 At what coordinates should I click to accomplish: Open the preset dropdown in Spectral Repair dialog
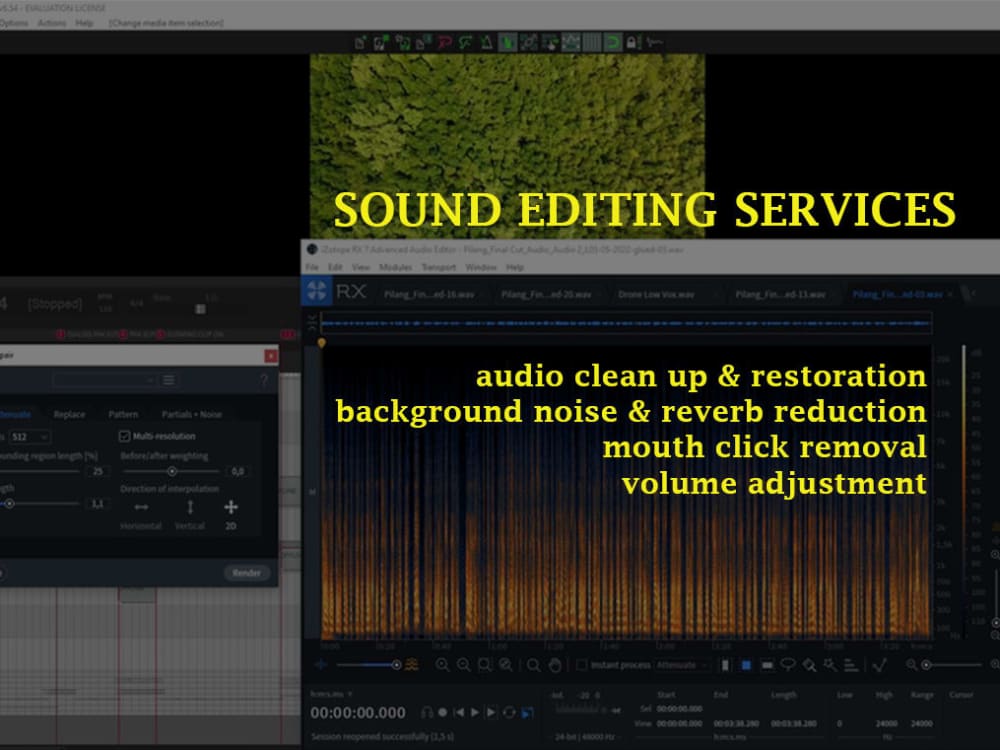click(x=105, y=380)
